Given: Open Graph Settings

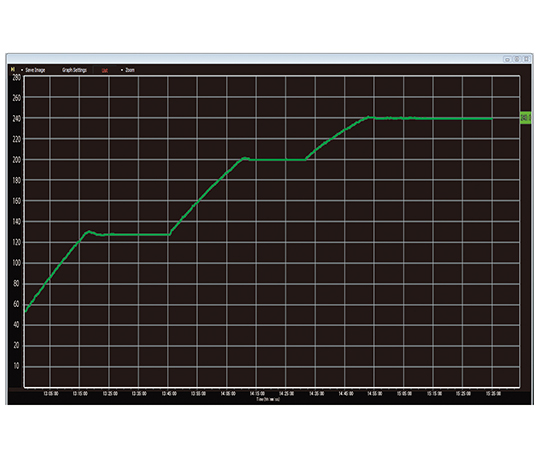Looking at the screenshot, I should pos(74,70).
